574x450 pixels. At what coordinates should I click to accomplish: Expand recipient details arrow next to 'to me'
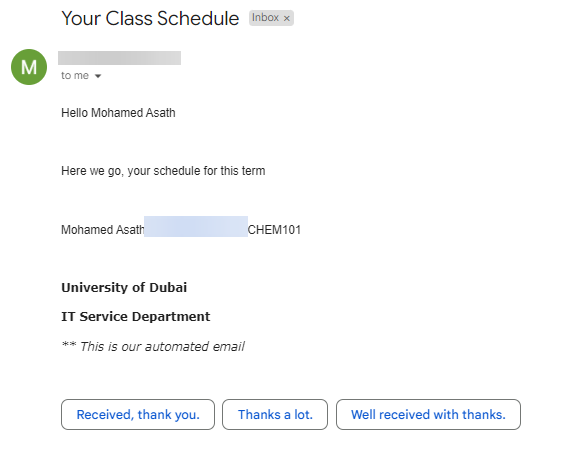[x=98, y=76]
